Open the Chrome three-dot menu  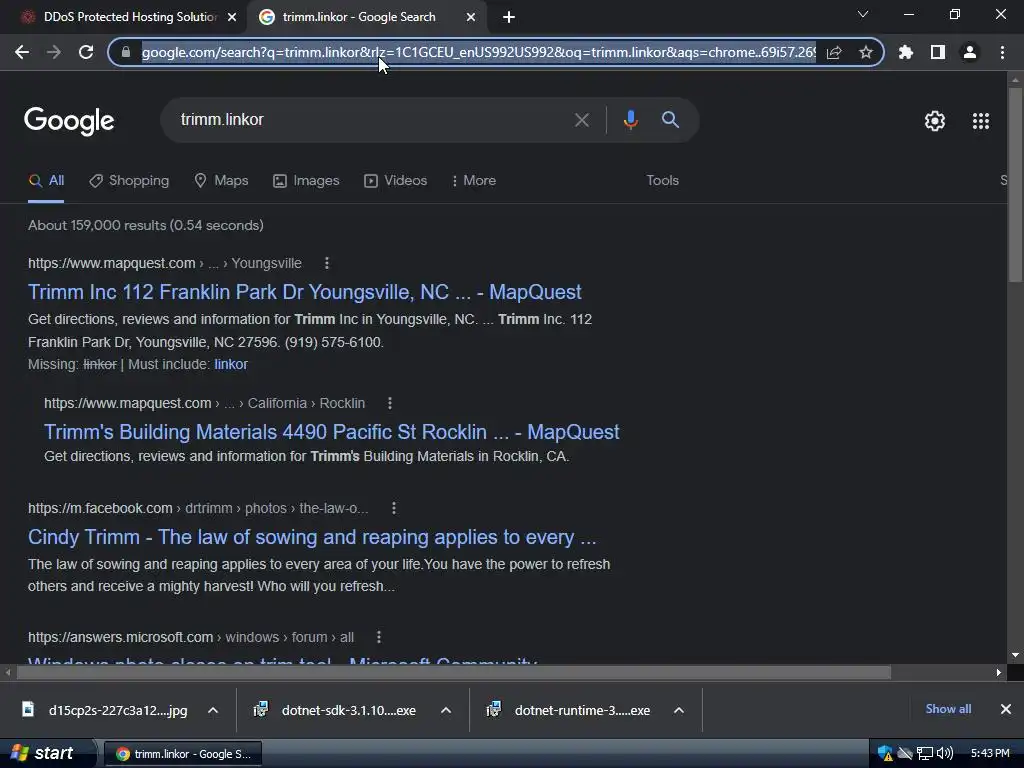1002,52
